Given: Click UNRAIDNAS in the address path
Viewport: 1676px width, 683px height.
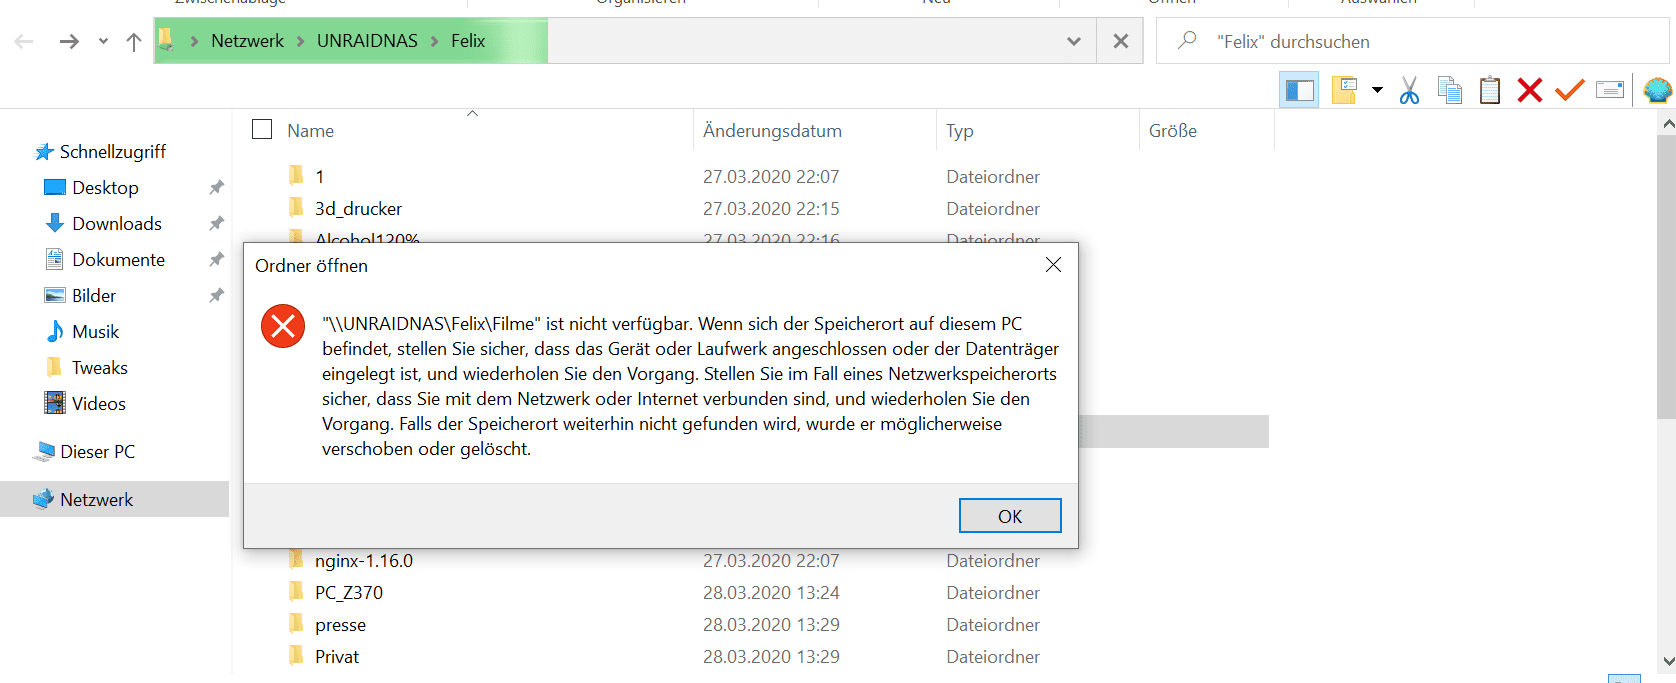Looking at the screenshot, I should (x=367, y=41).
